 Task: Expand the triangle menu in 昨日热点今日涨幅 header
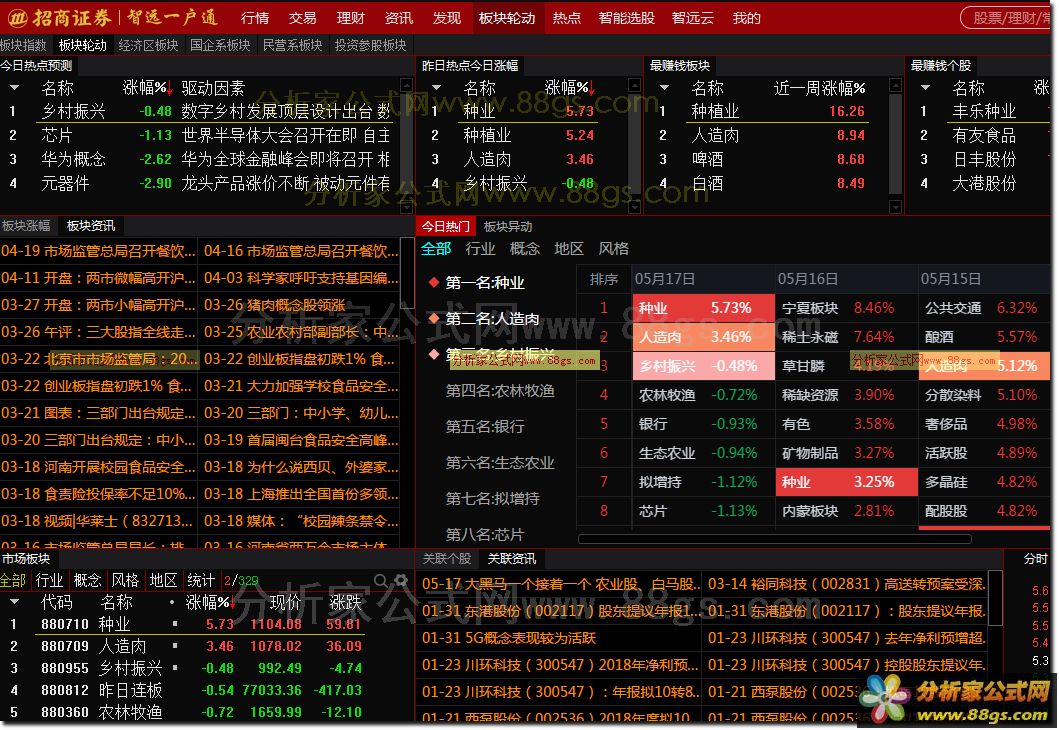[x=436, y=88]
